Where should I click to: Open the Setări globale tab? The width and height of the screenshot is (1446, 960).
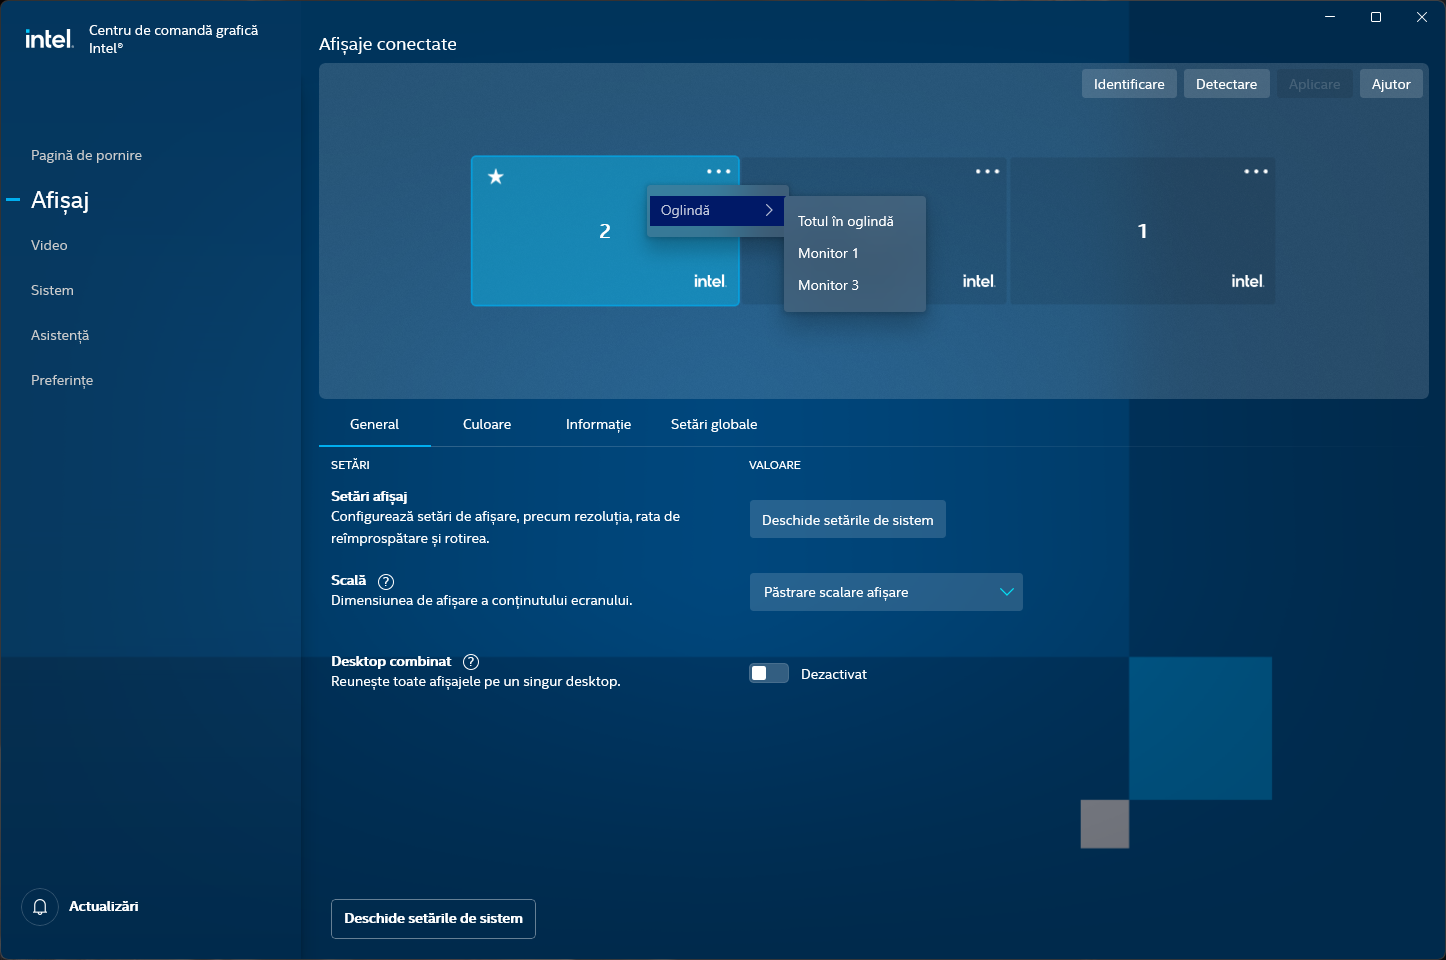[714, 424]
